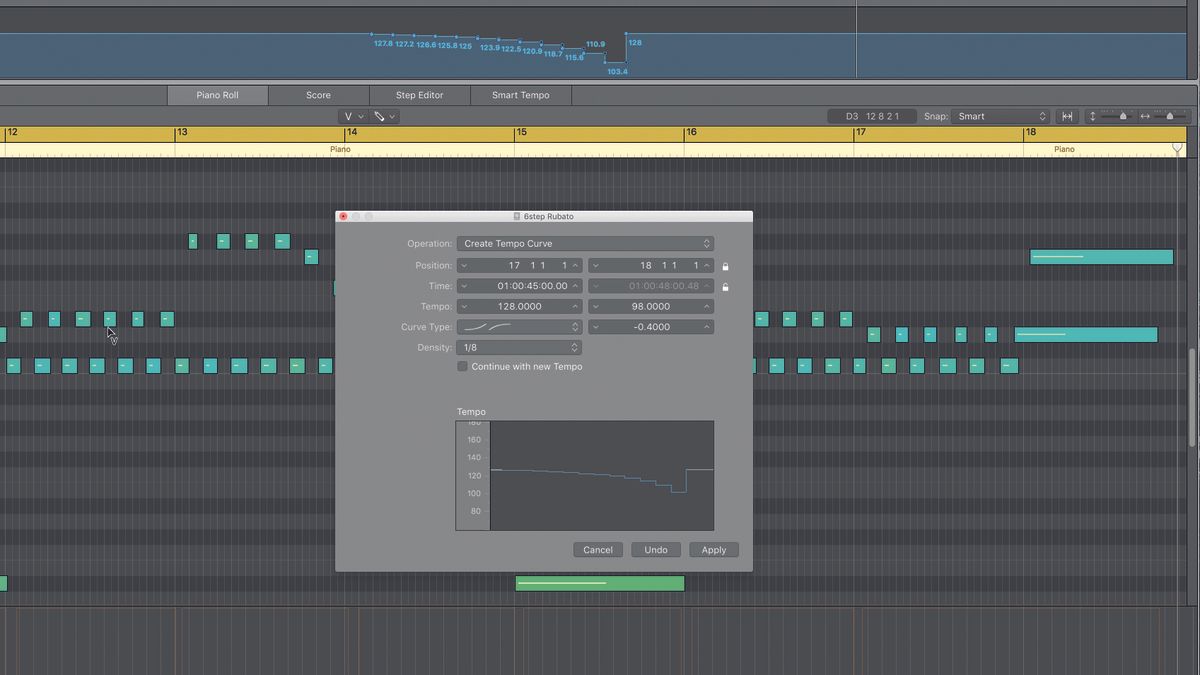Click the Apply button in the dialog
The width and height of the screenshot is (1200, 675).
[x=713, y=549]
